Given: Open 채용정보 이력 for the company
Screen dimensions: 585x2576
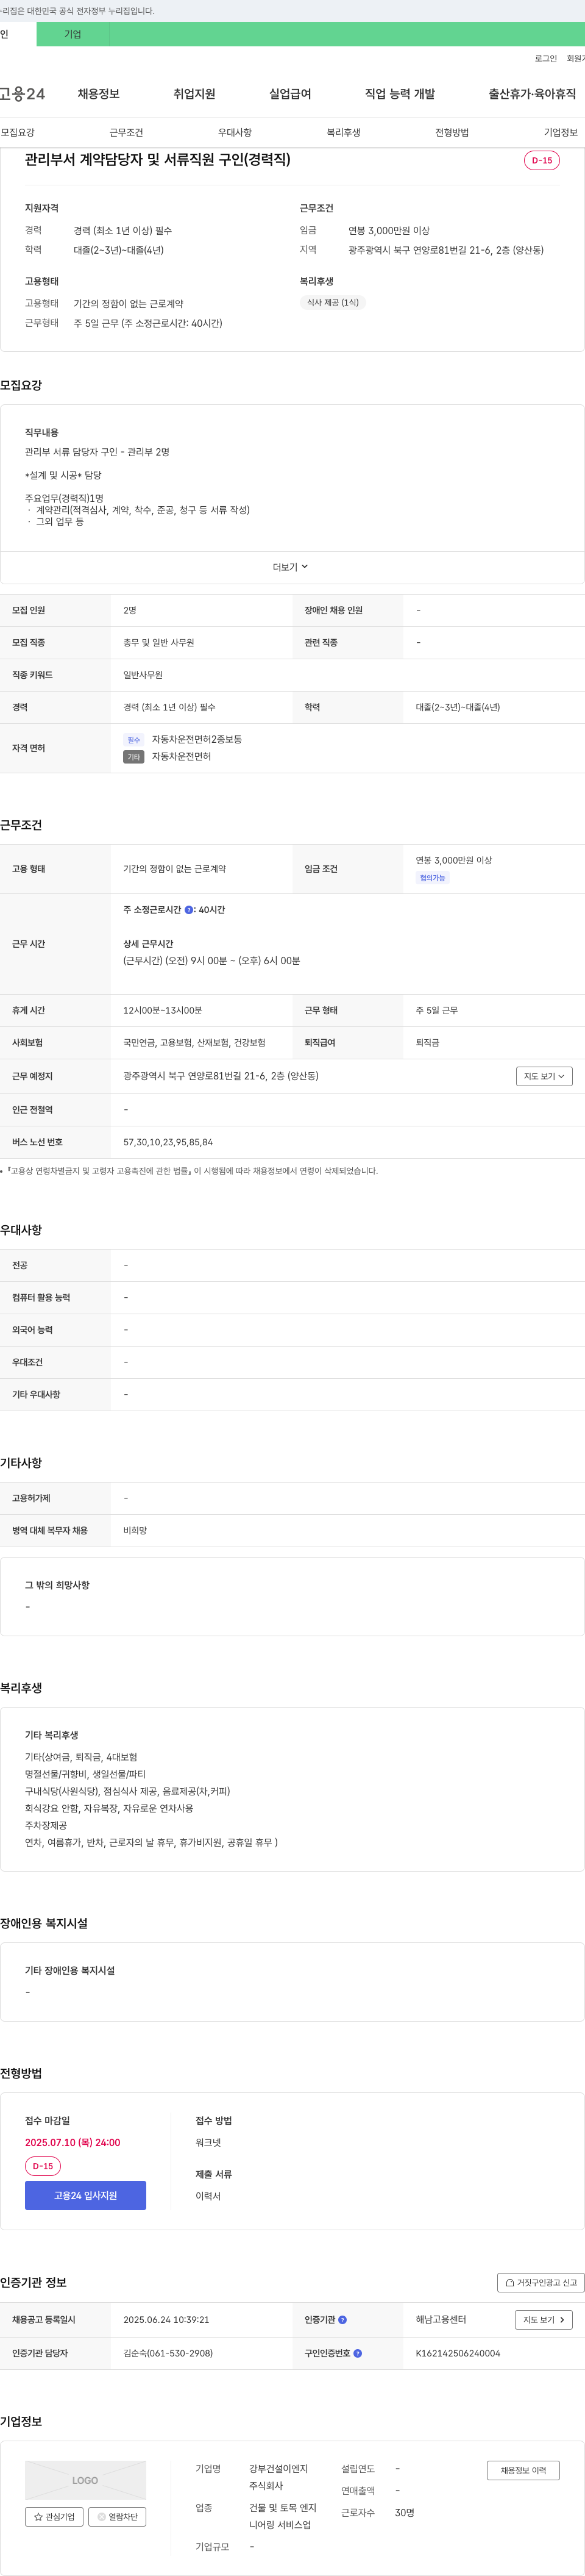Looking at the screenshot, I should 523,2470.
